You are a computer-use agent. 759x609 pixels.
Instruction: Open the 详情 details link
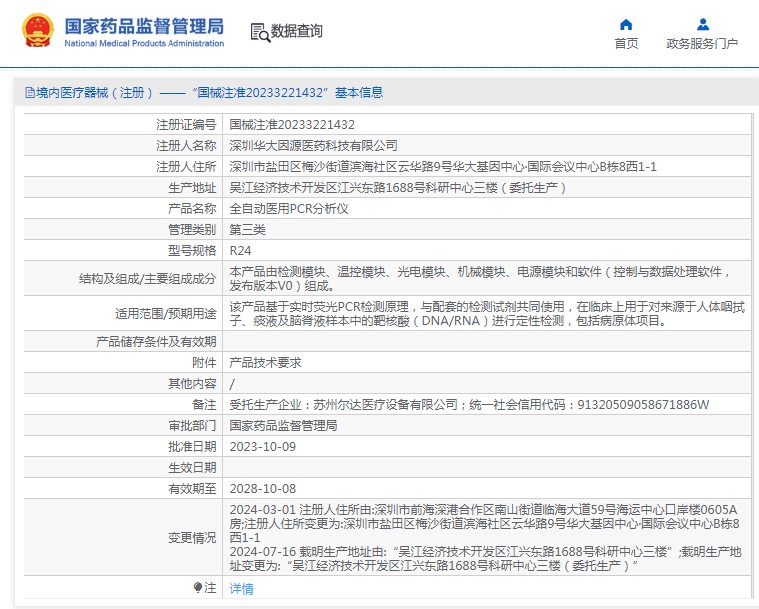242,589
